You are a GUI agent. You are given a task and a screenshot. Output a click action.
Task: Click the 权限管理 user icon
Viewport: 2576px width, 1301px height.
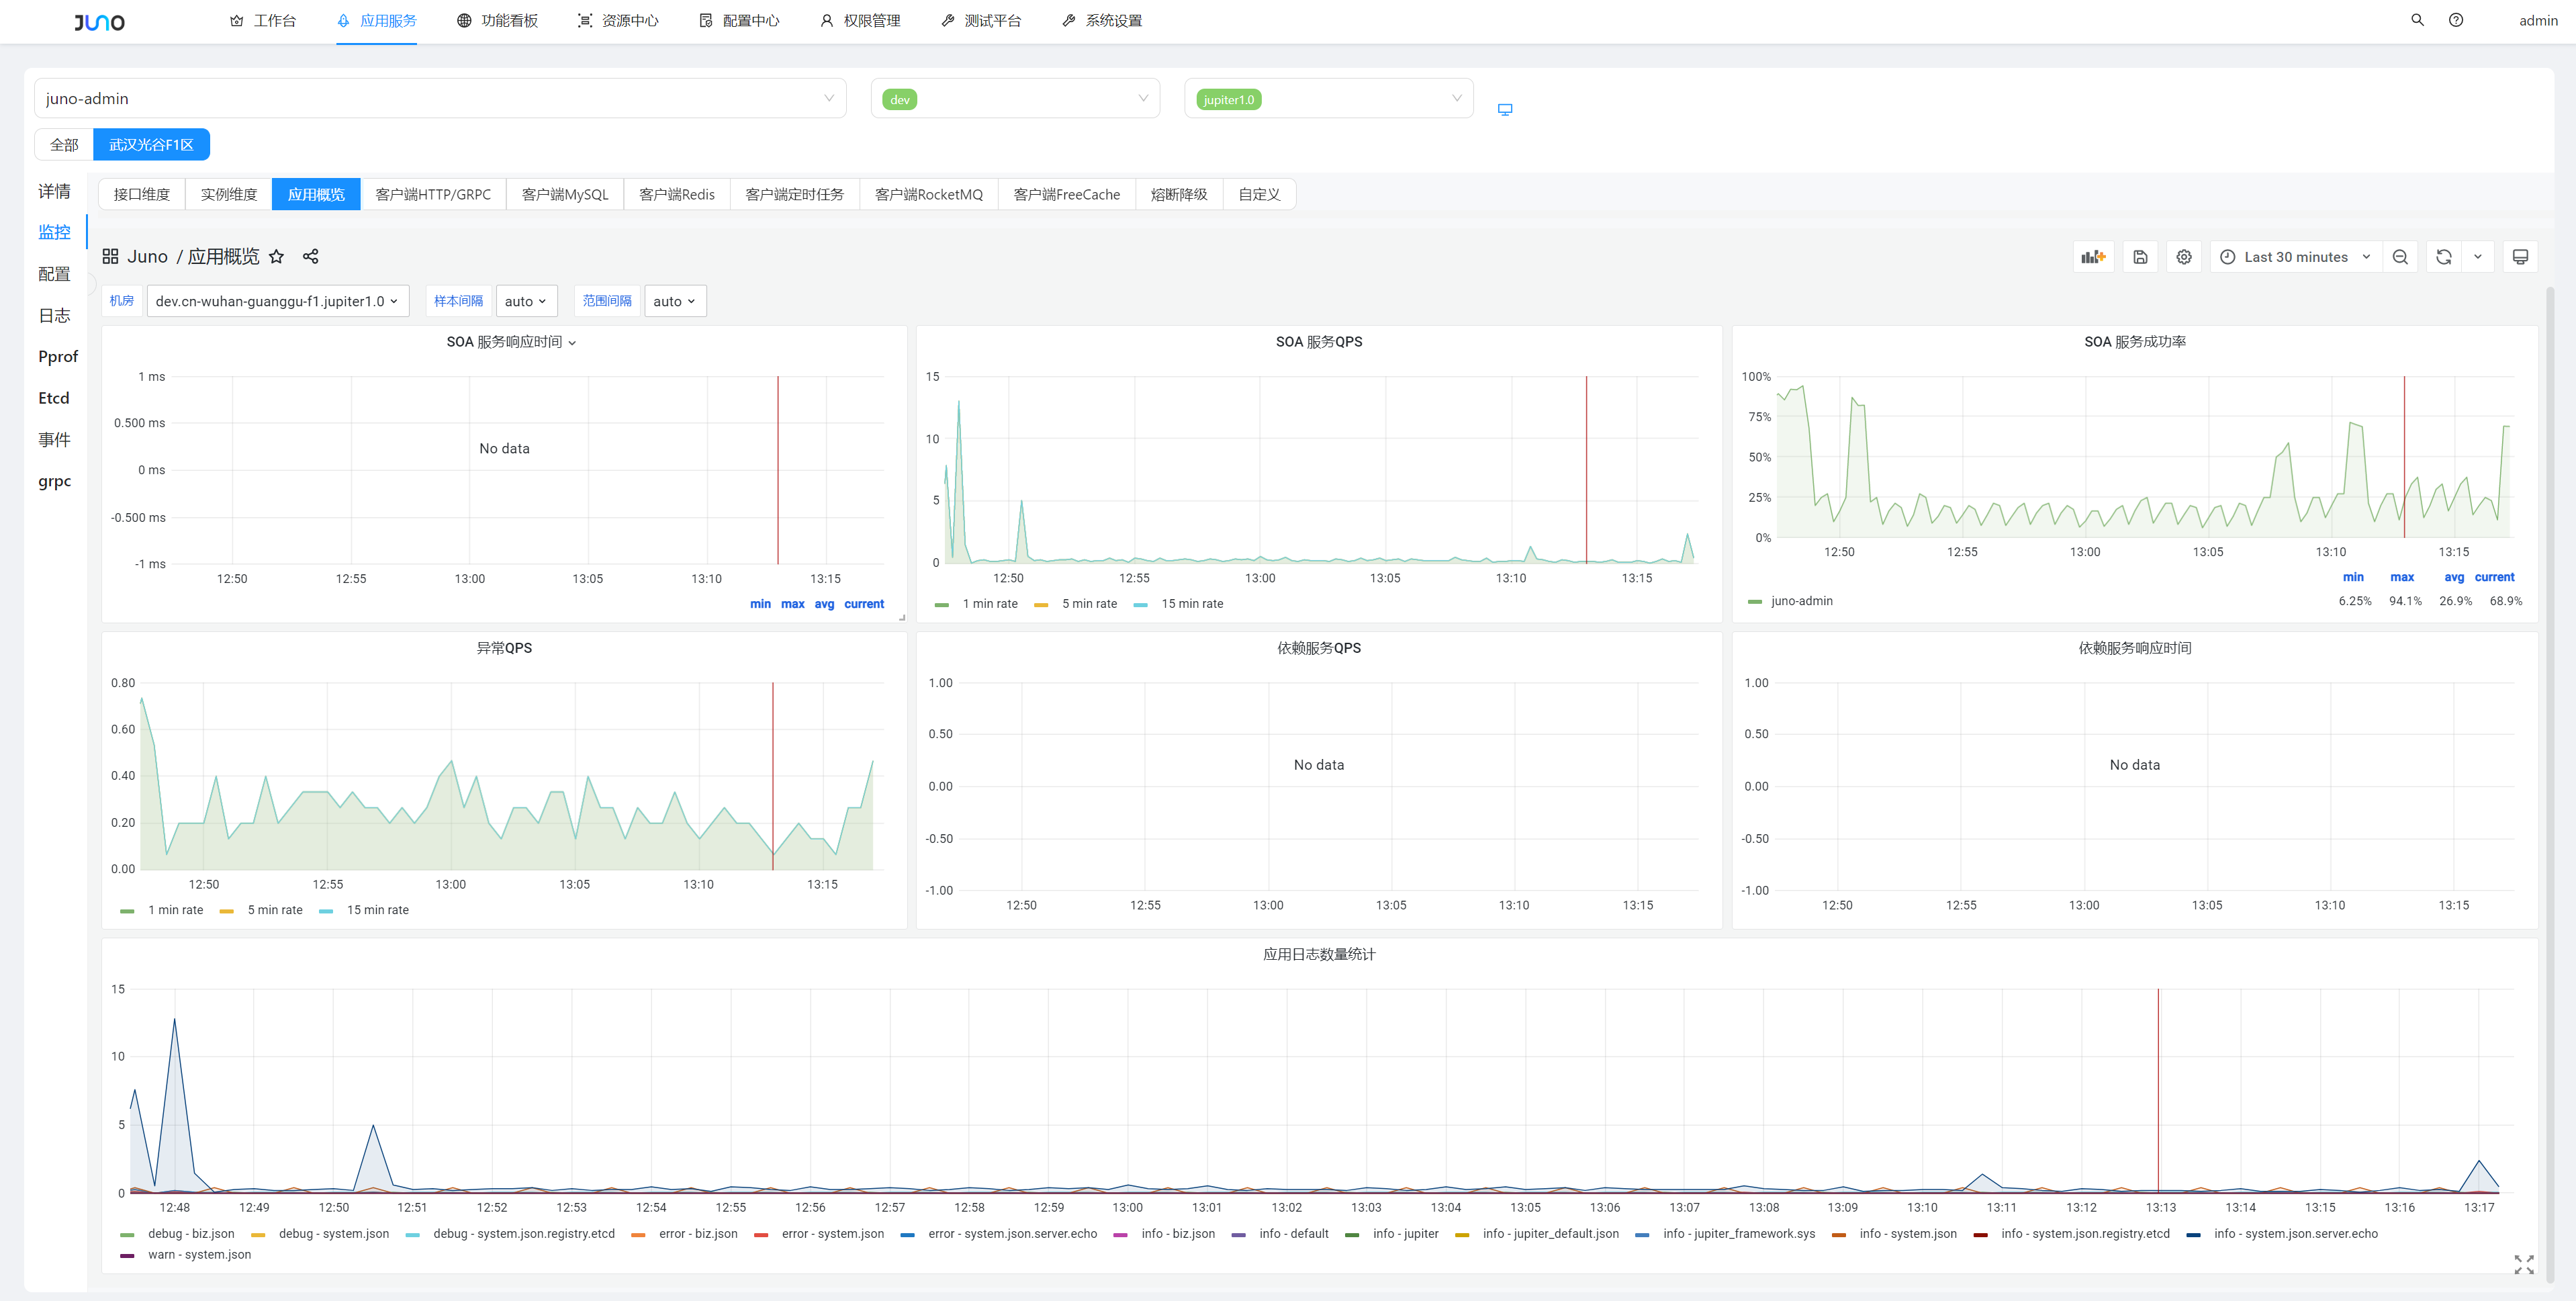(x=827, y=21)
